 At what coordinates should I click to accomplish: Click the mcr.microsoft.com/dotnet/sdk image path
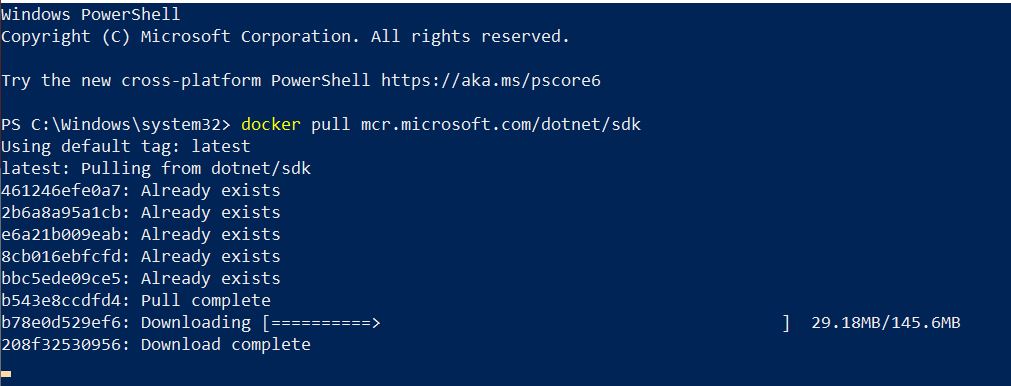point(501,125)
